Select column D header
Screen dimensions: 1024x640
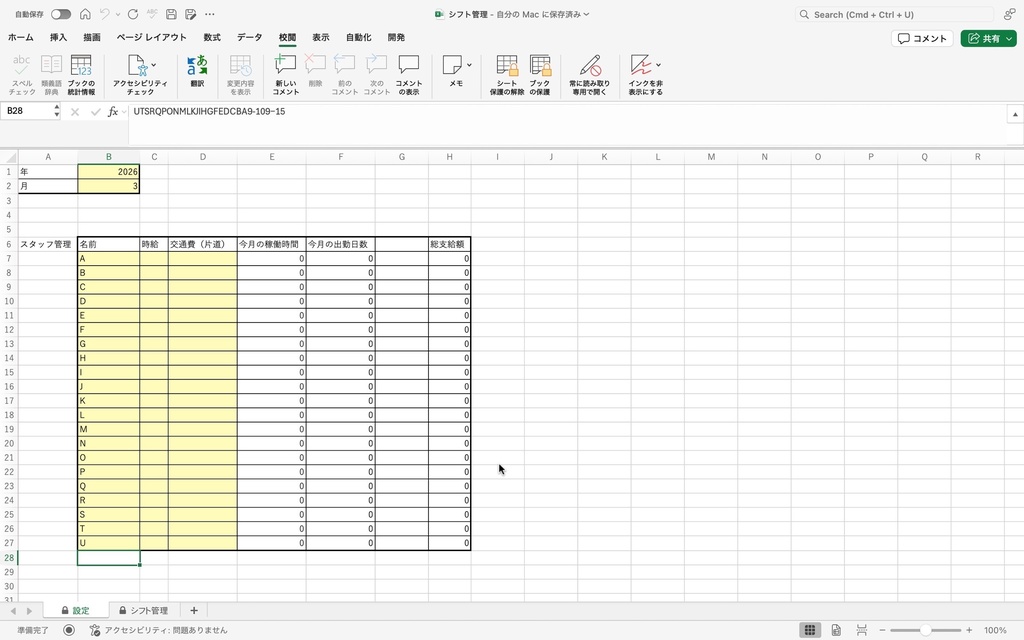[202, 157]
